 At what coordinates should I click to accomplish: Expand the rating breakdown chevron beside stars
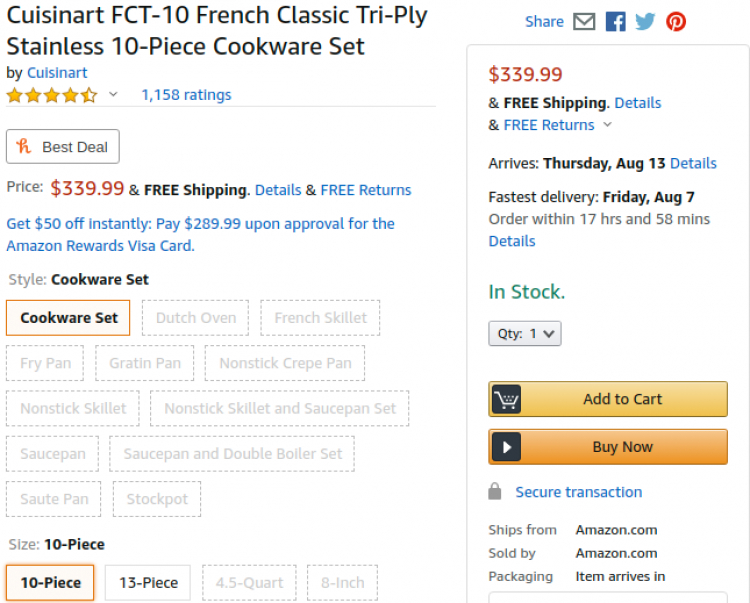[x=113, y=94]
